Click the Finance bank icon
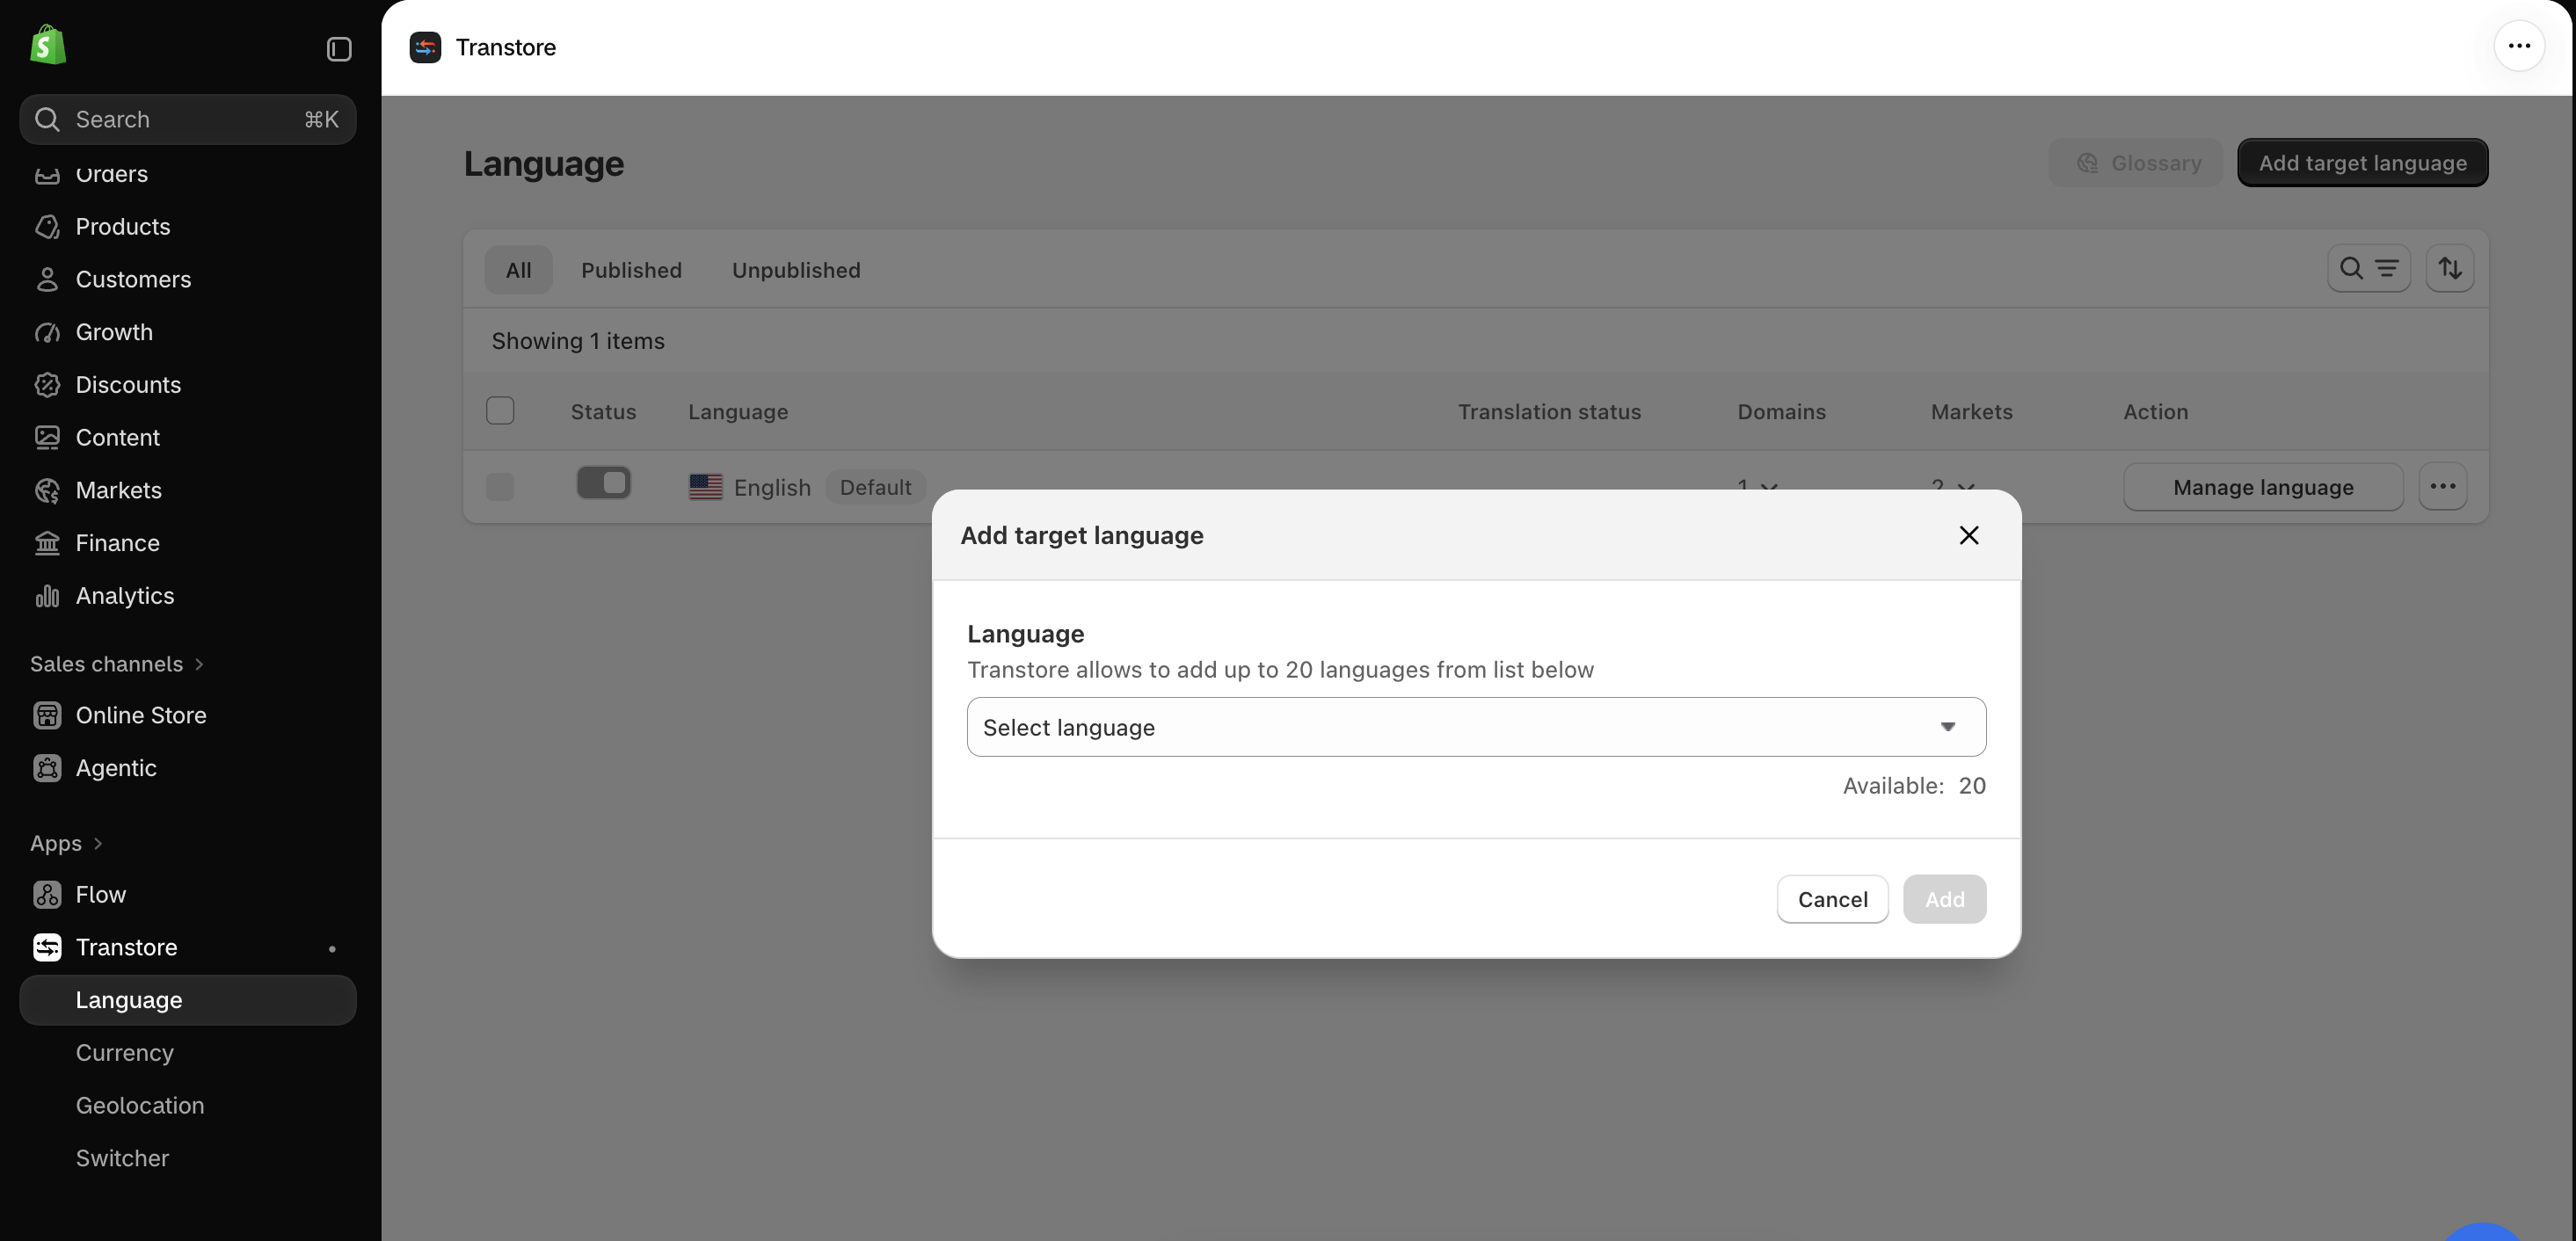2576x1241 pixels. tap(47, 543)
